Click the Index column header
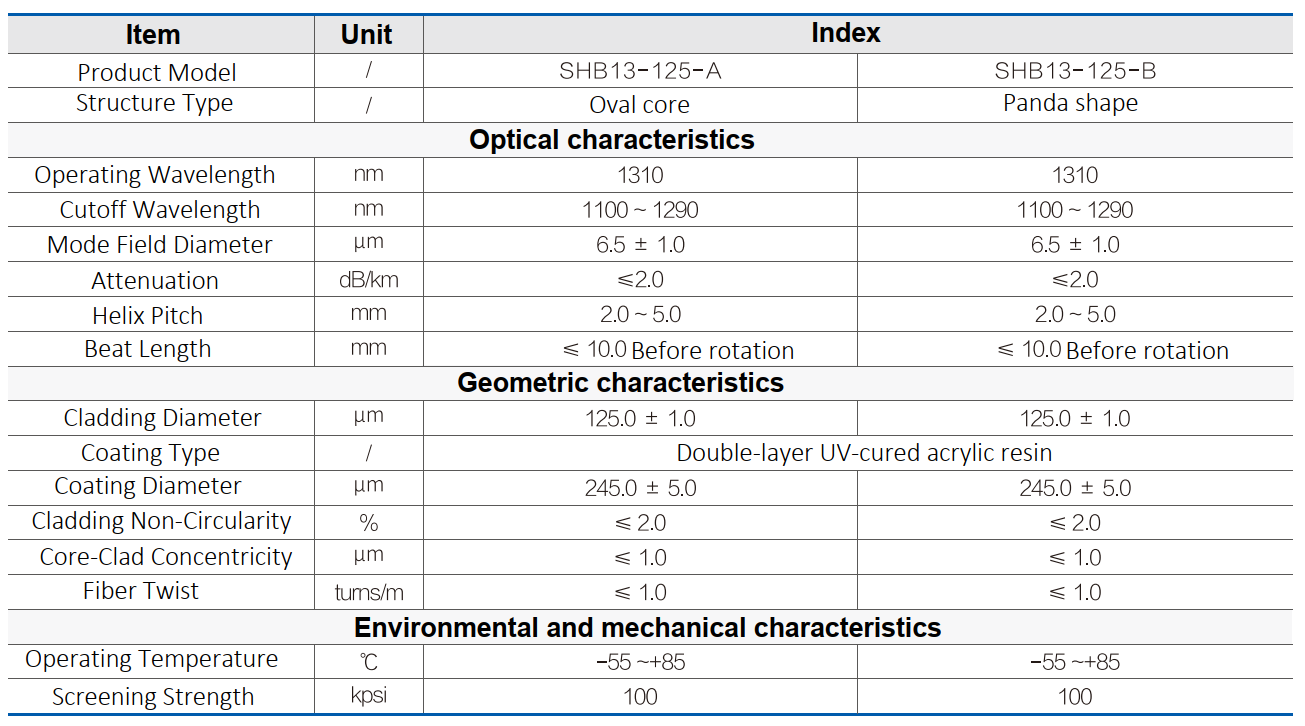This screenshot has width=1305, height=726. coord(845,33)
